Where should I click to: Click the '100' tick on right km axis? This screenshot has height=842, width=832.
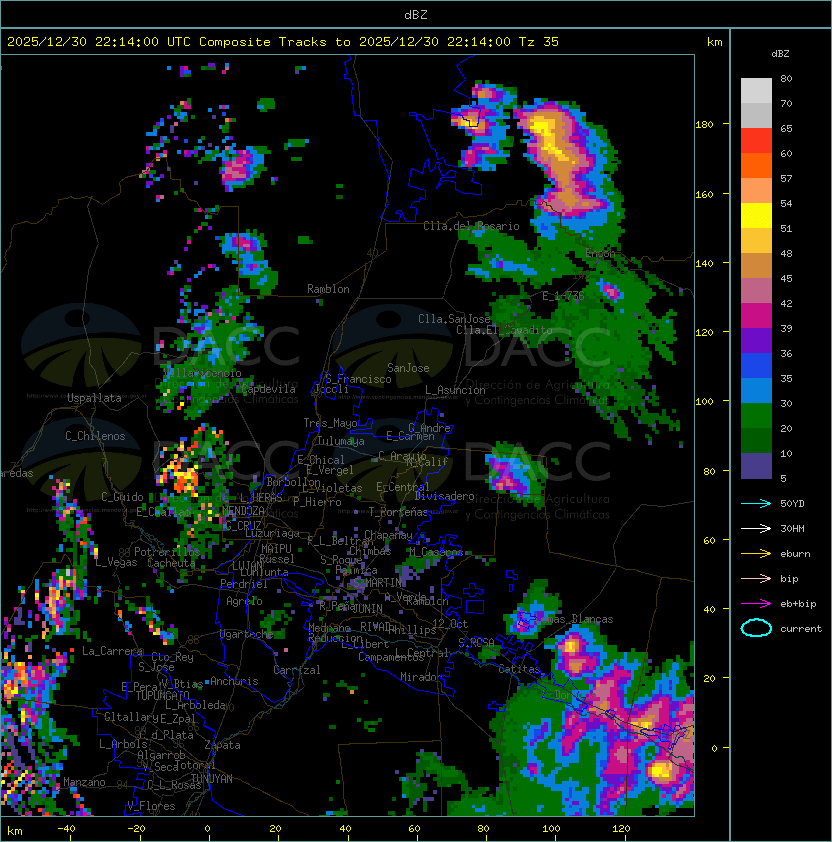click(704, 402)
